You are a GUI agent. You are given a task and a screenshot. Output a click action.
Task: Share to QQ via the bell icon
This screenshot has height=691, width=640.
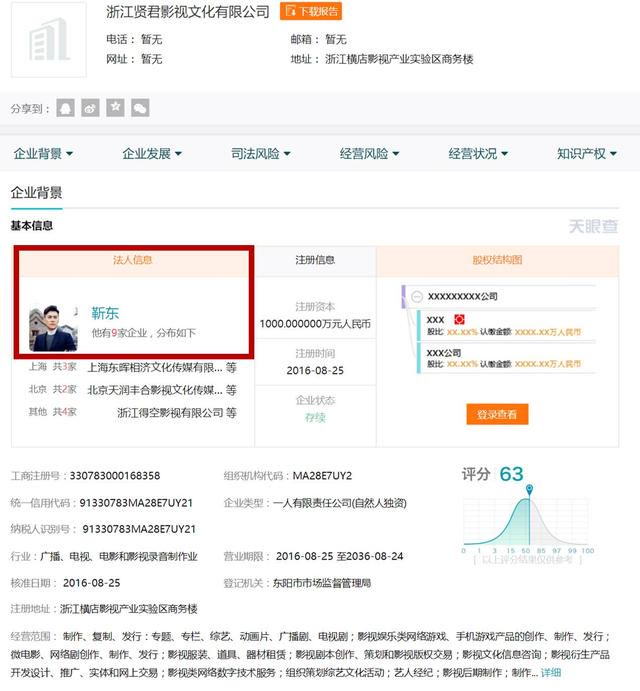point(65,108)
